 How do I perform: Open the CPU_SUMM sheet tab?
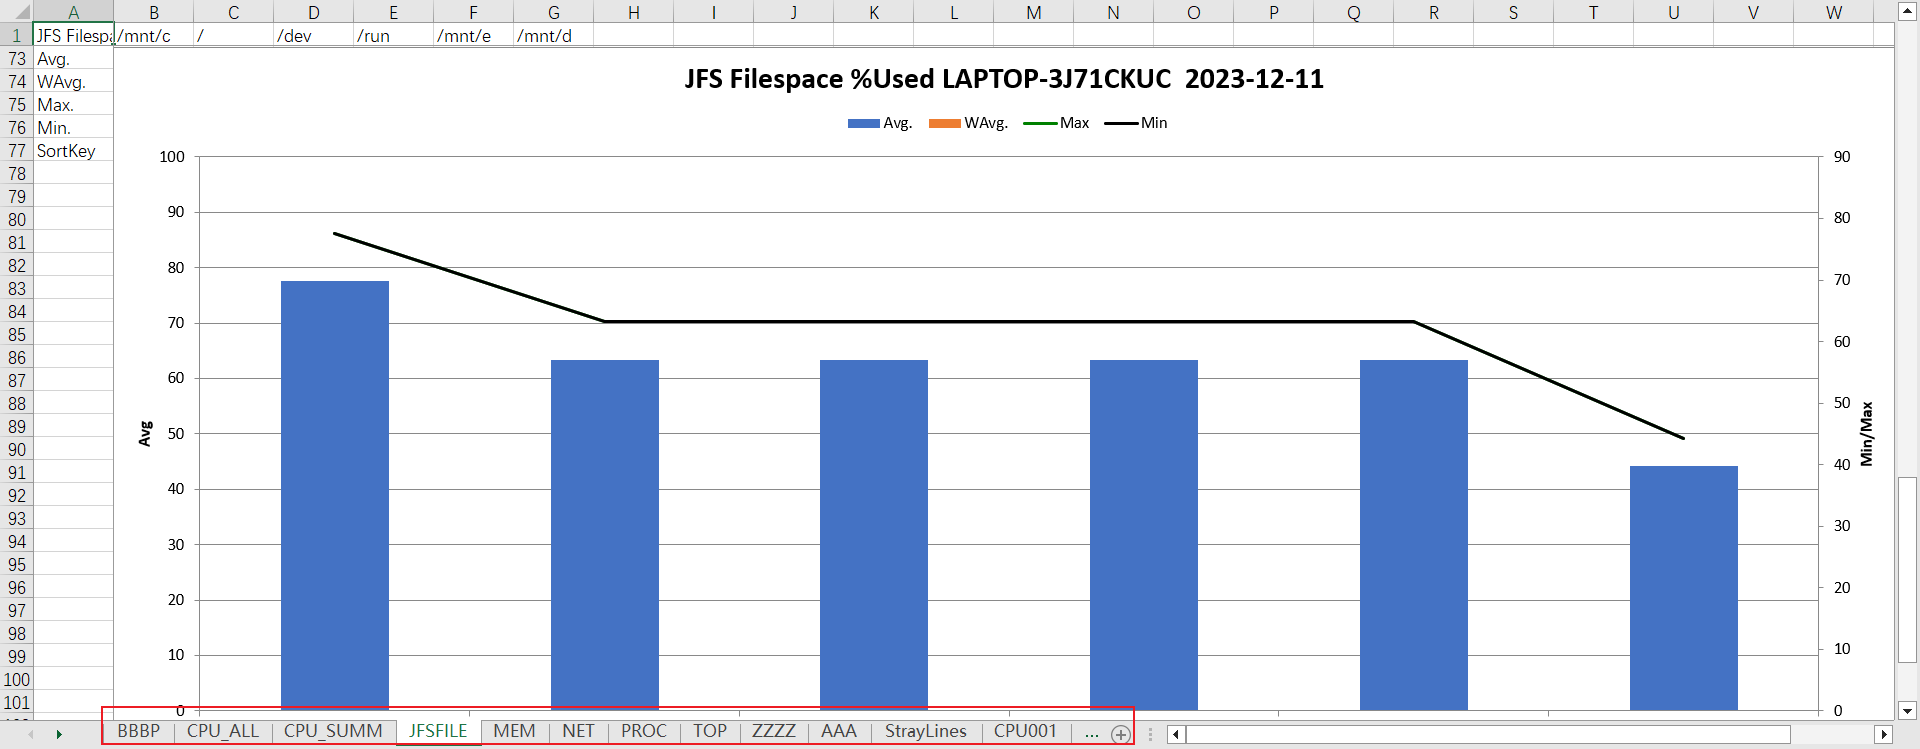click(x=333, y=731)
